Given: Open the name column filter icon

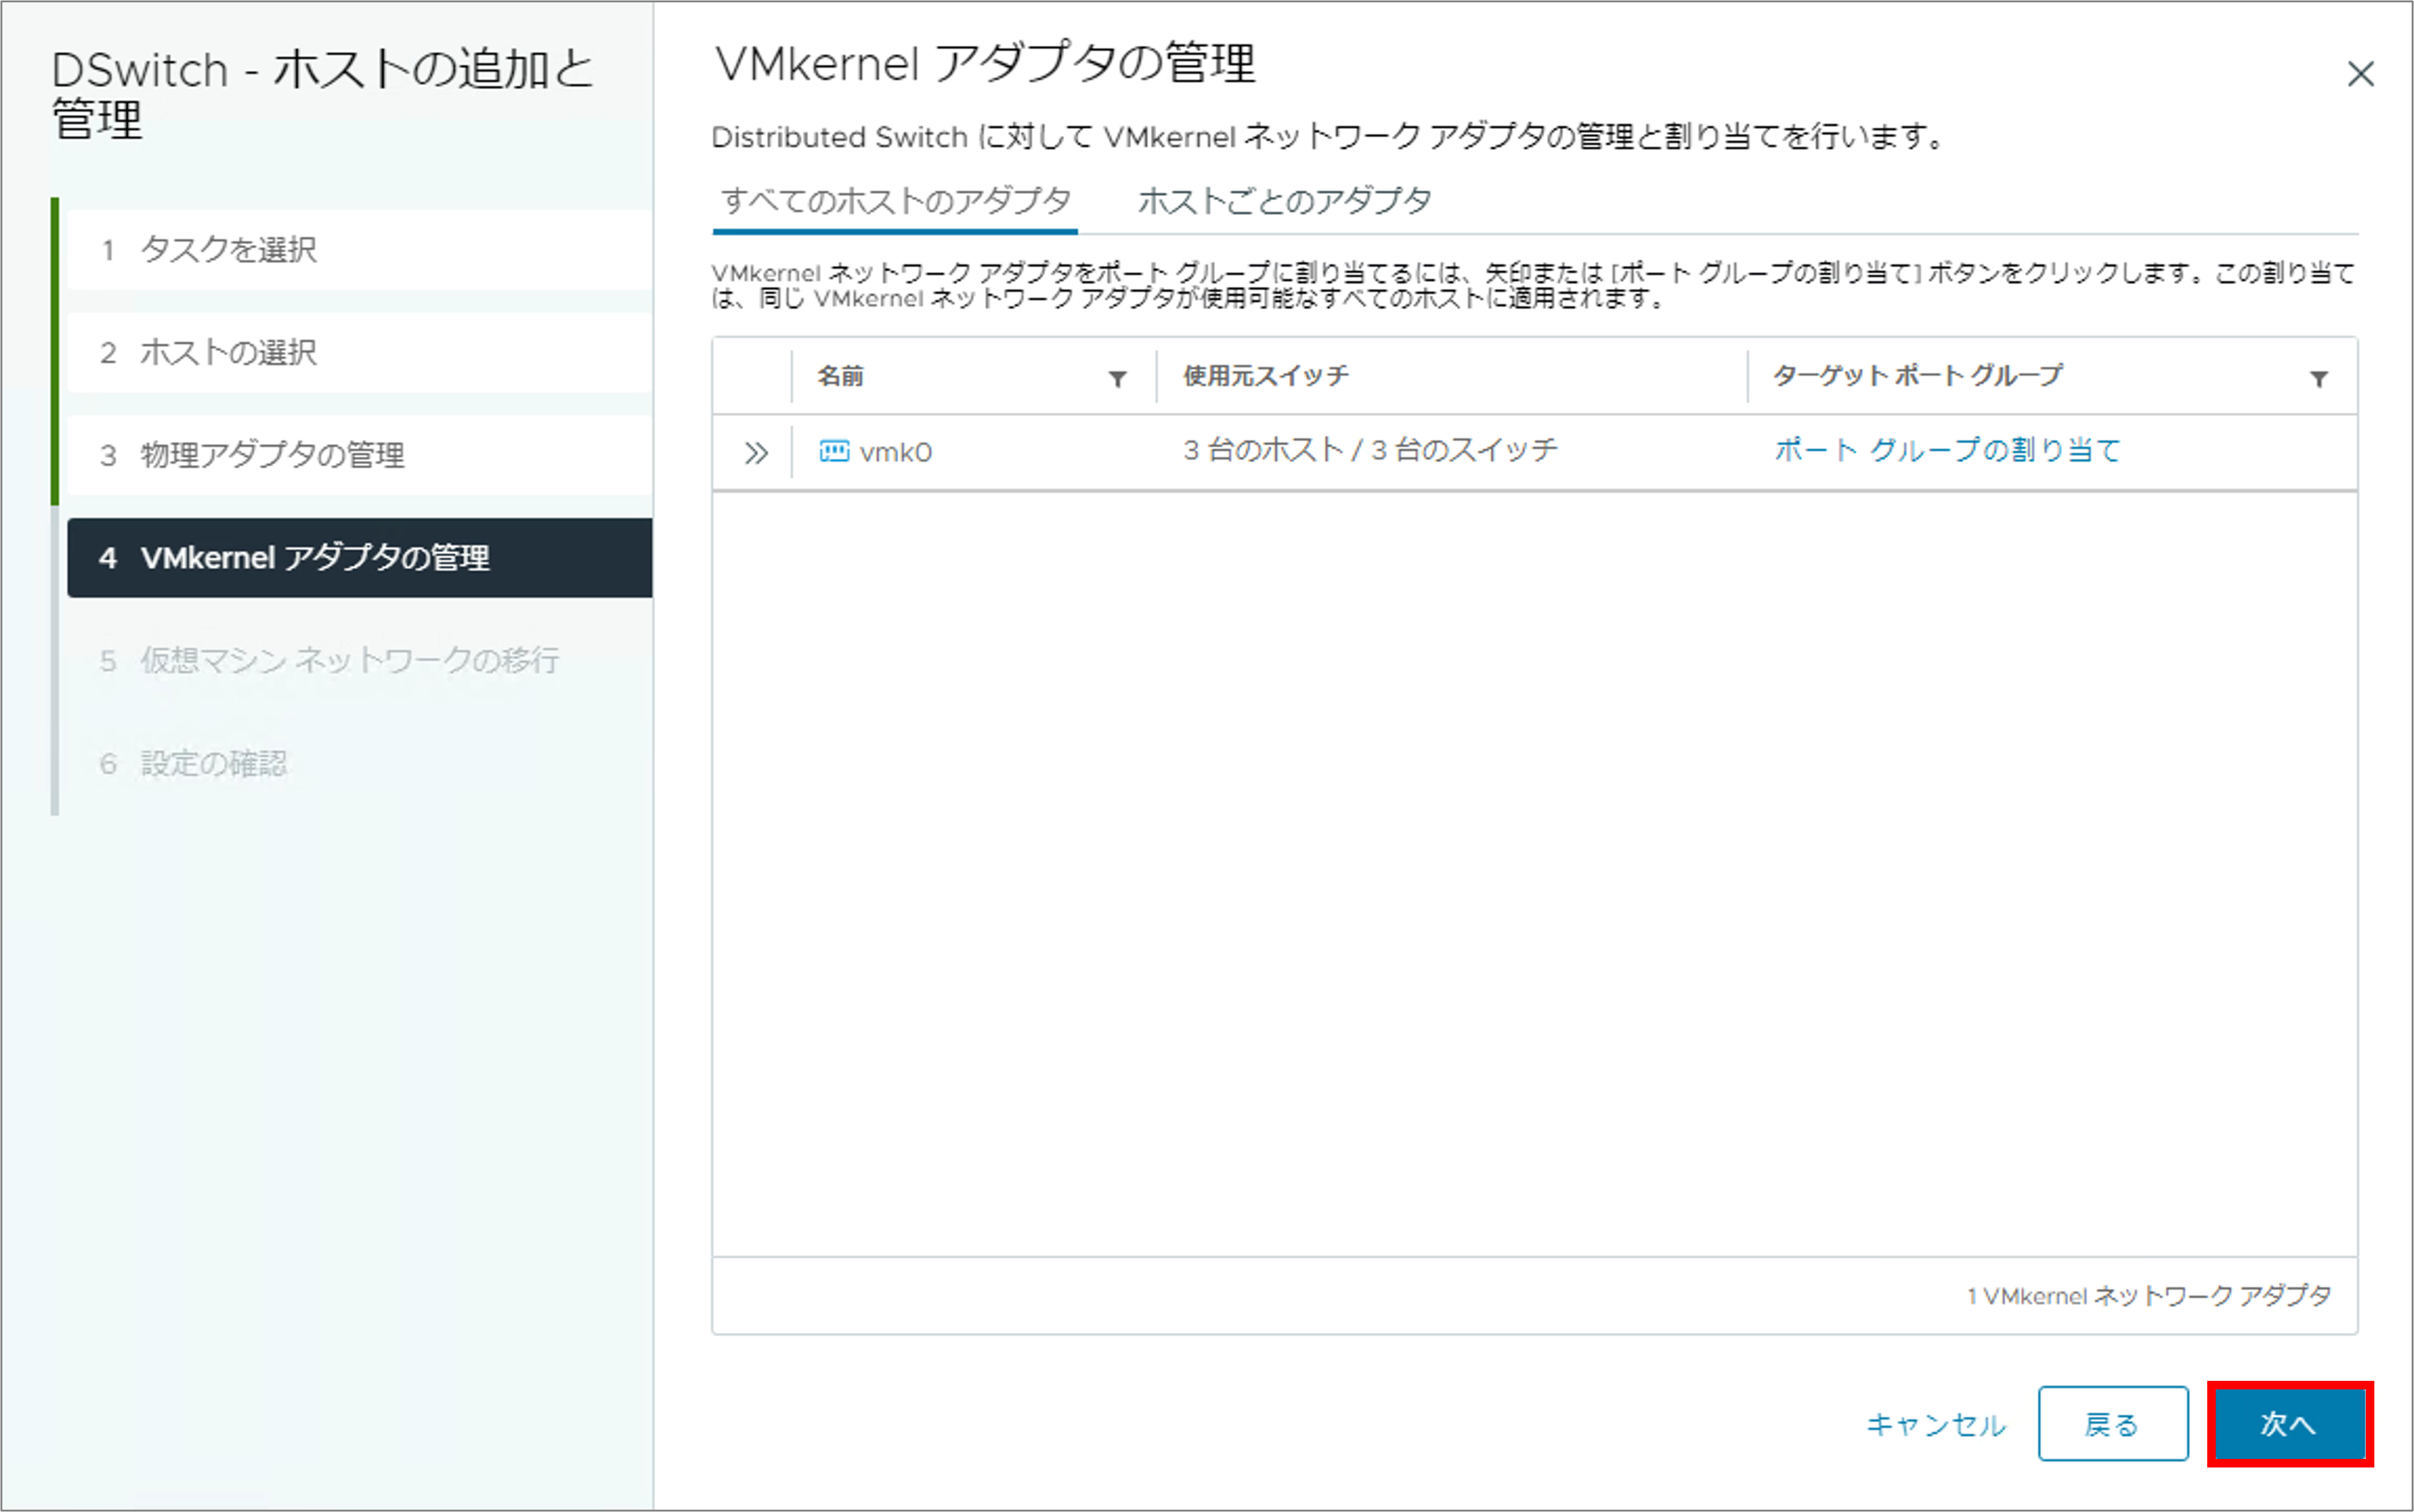Looking at the screenshot, I should pos(1117,379).
